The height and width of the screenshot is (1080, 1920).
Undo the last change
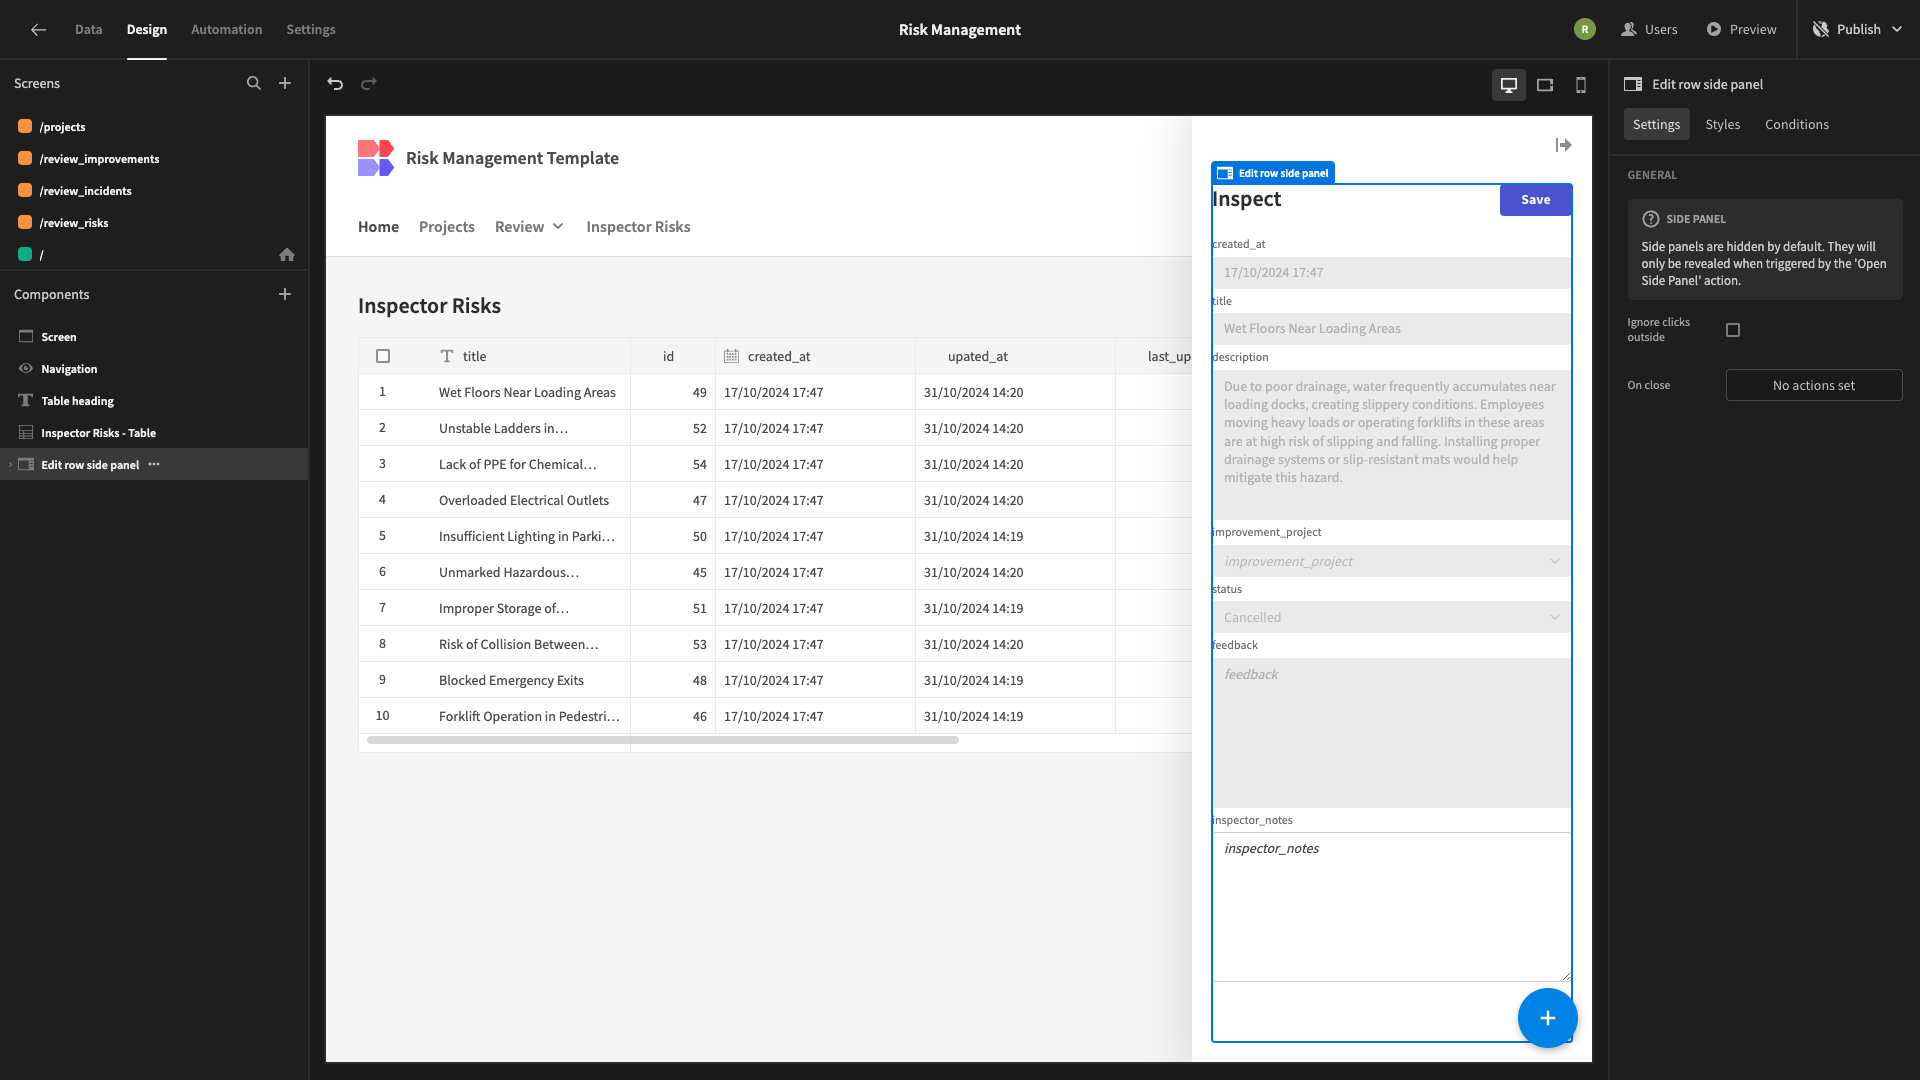coord(335,84)
